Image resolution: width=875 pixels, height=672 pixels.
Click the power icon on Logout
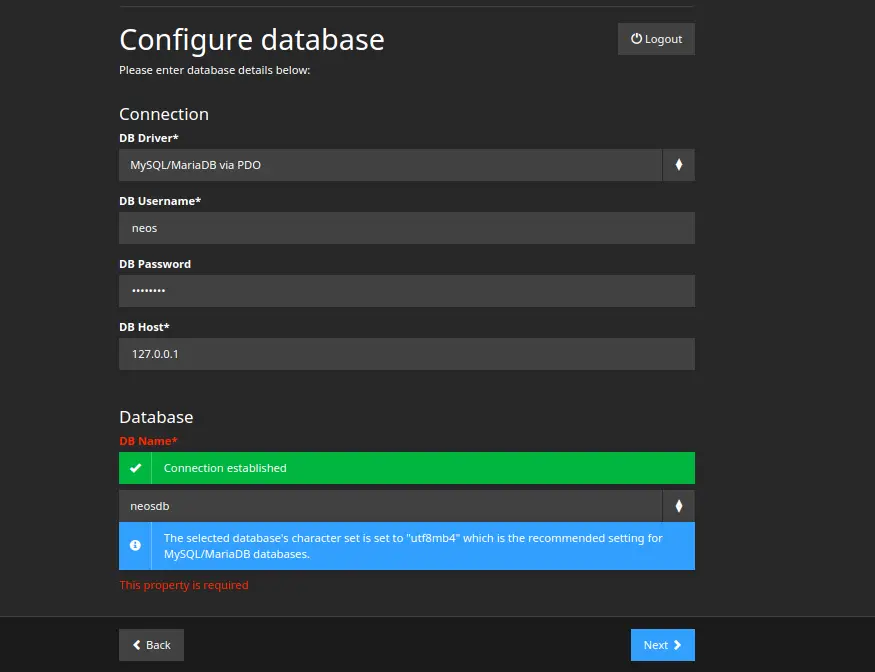tap(635, 39)
